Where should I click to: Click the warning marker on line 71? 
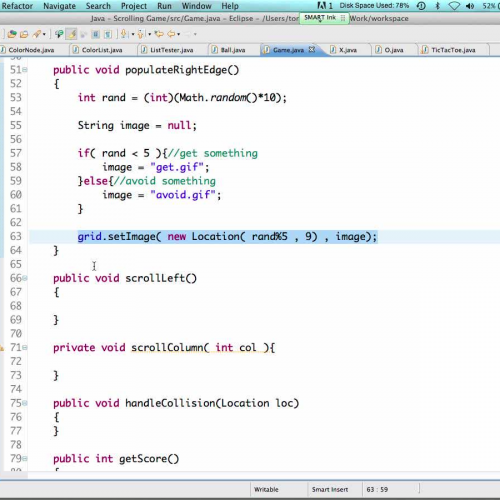click(2, 348)
